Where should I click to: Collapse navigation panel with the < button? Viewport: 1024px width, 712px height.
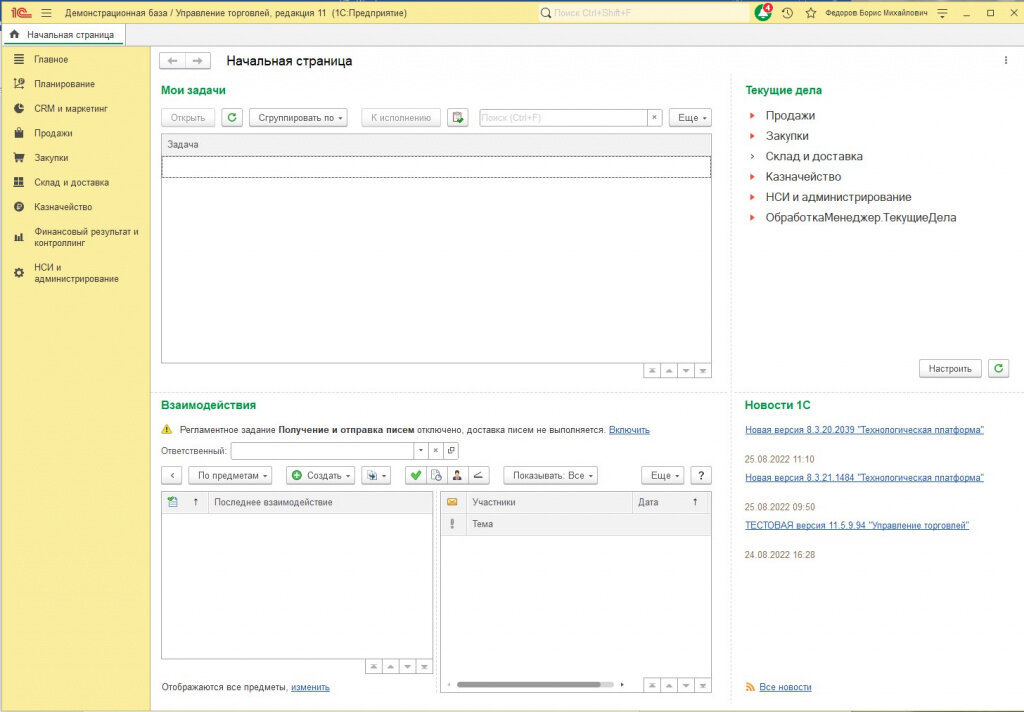point(172,476)
